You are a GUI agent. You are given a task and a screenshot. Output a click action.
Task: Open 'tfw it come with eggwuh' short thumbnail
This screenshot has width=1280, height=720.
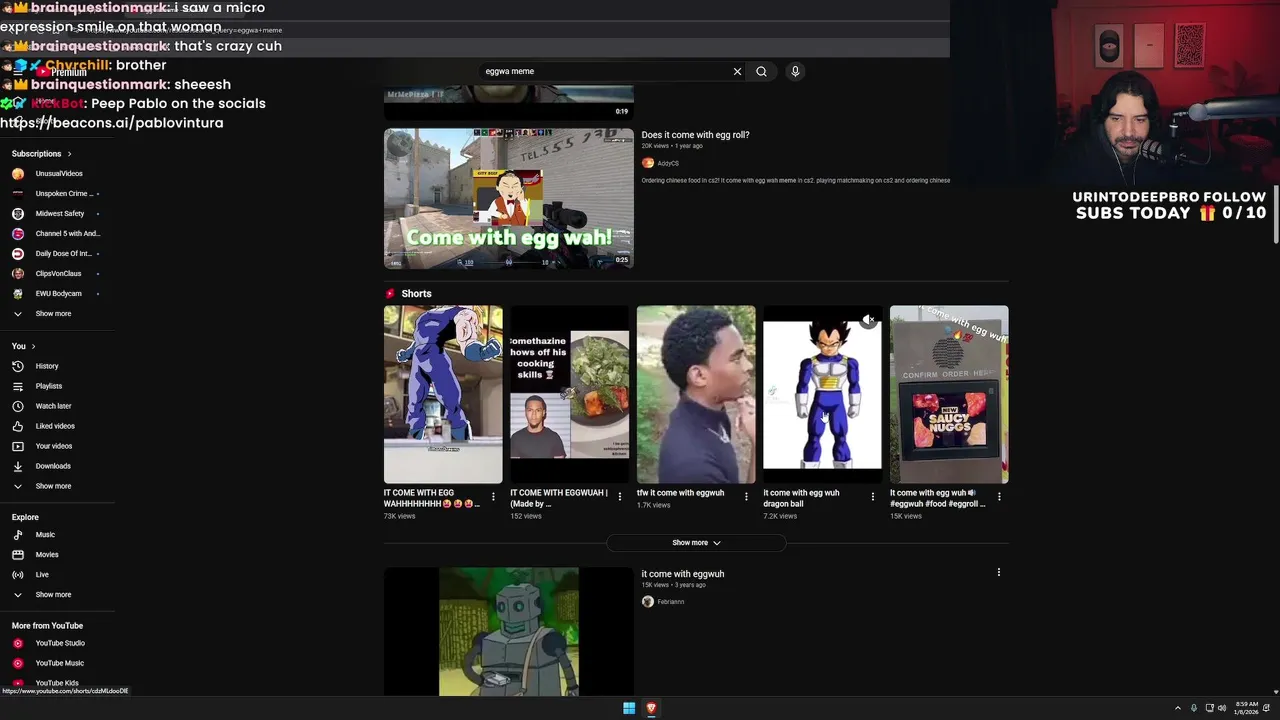click(696, 394)
